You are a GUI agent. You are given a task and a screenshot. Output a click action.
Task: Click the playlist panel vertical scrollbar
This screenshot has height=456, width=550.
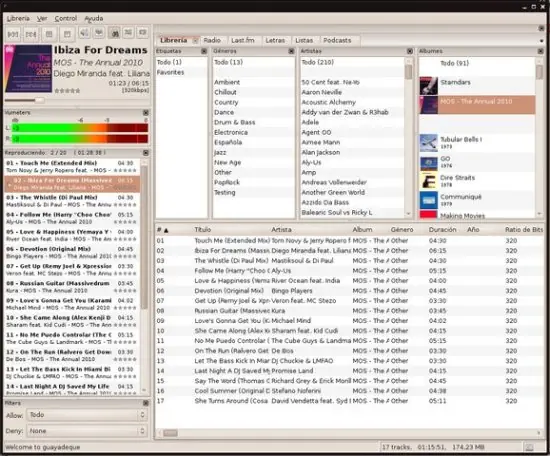coord(144,276)
